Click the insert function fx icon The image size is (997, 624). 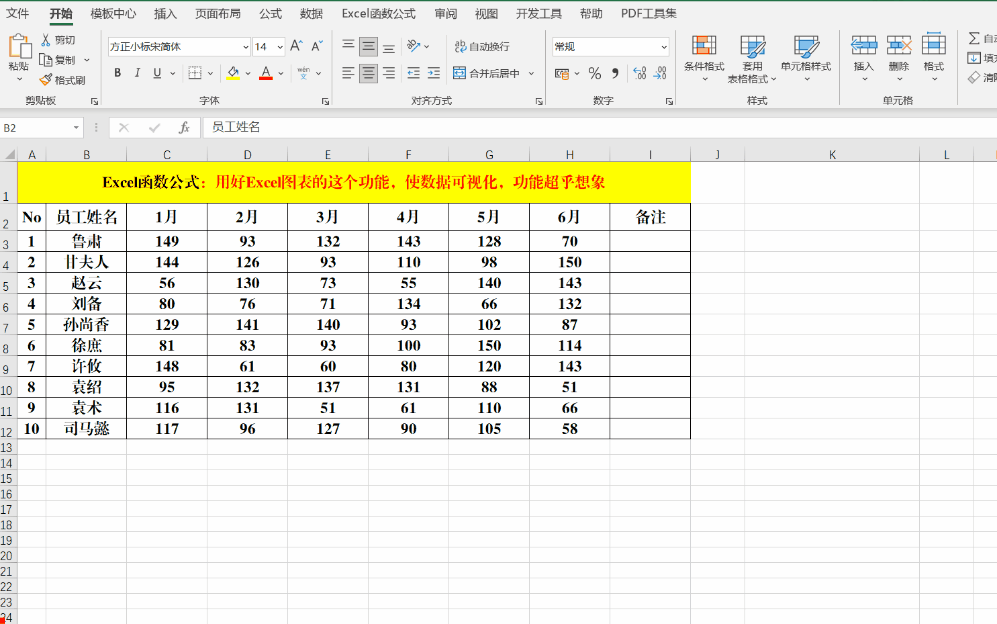coord(184,128)
